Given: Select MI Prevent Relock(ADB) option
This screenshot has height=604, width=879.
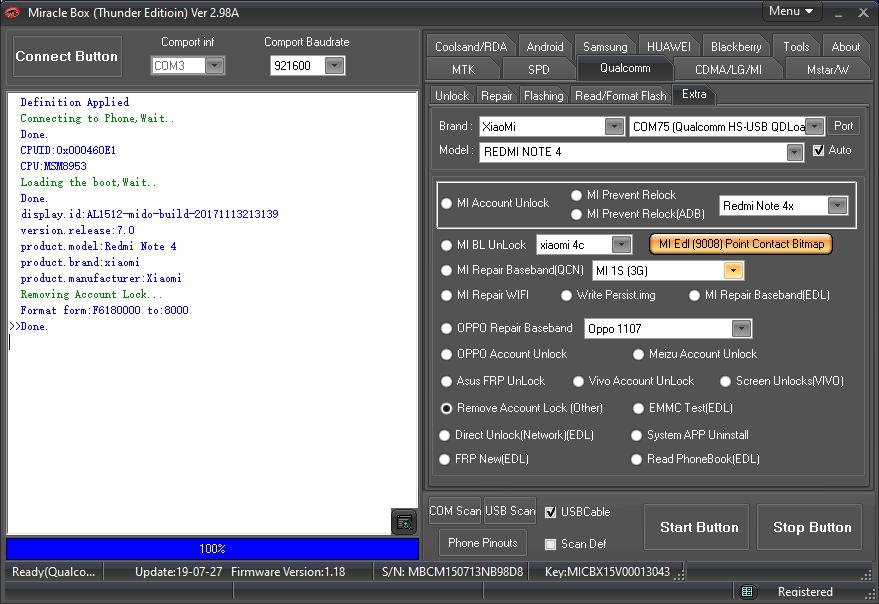Looking at the screenshot, I should pos(576,214).
